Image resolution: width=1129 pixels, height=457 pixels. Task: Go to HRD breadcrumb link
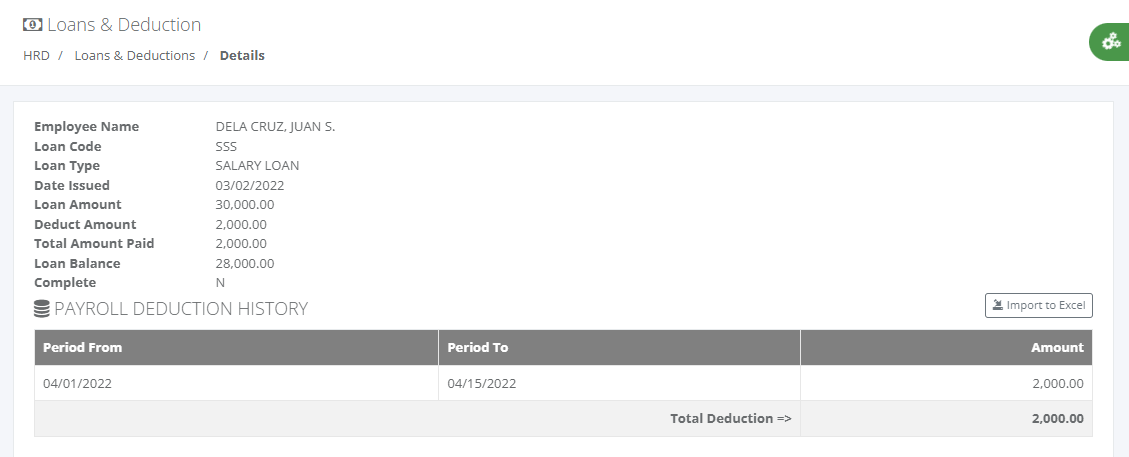pyautogui.click(x=36, y=55)
